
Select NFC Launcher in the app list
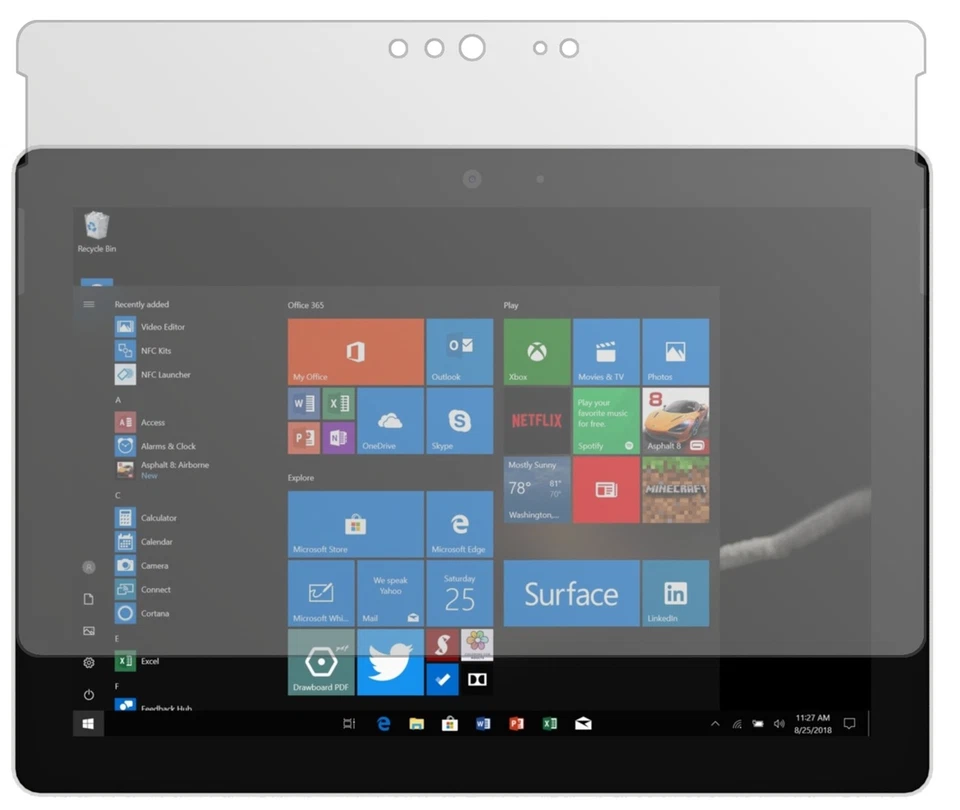pyautogui.click(x=157, y=374)
